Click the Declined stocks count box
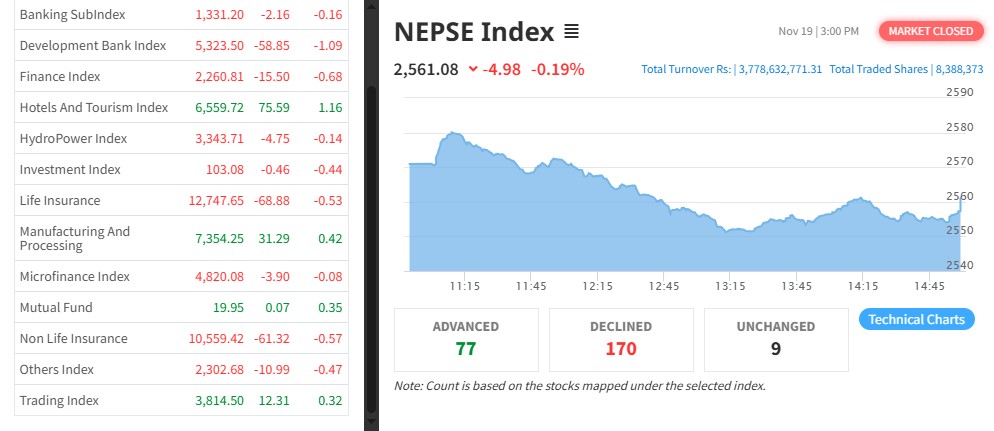 coord(620,338)
